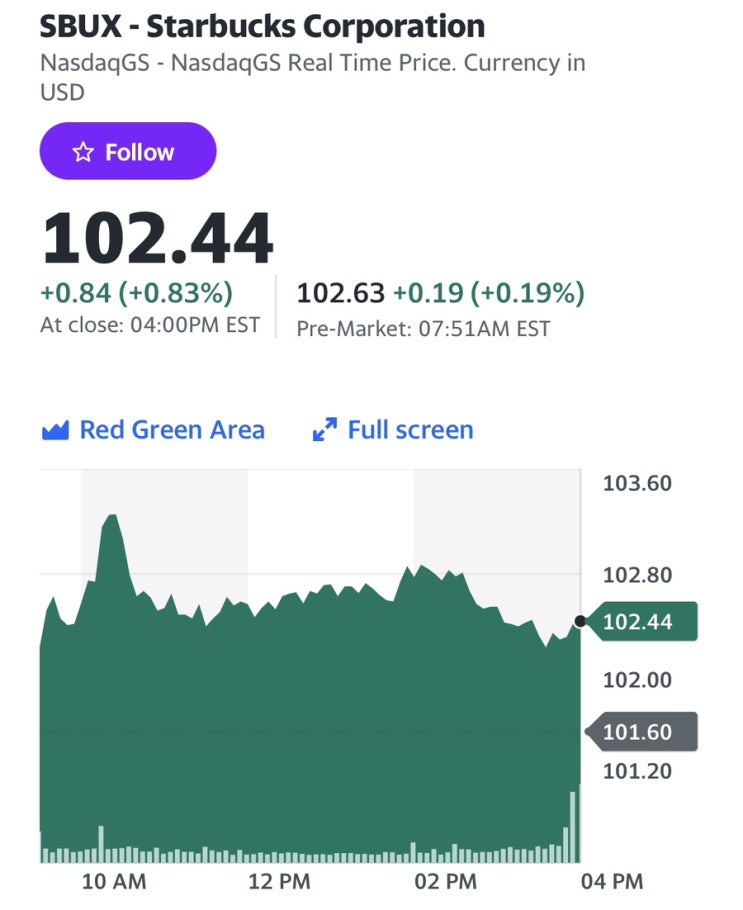Click the SBUX - Starbucks Corporation title

click(x=262, y=26)
